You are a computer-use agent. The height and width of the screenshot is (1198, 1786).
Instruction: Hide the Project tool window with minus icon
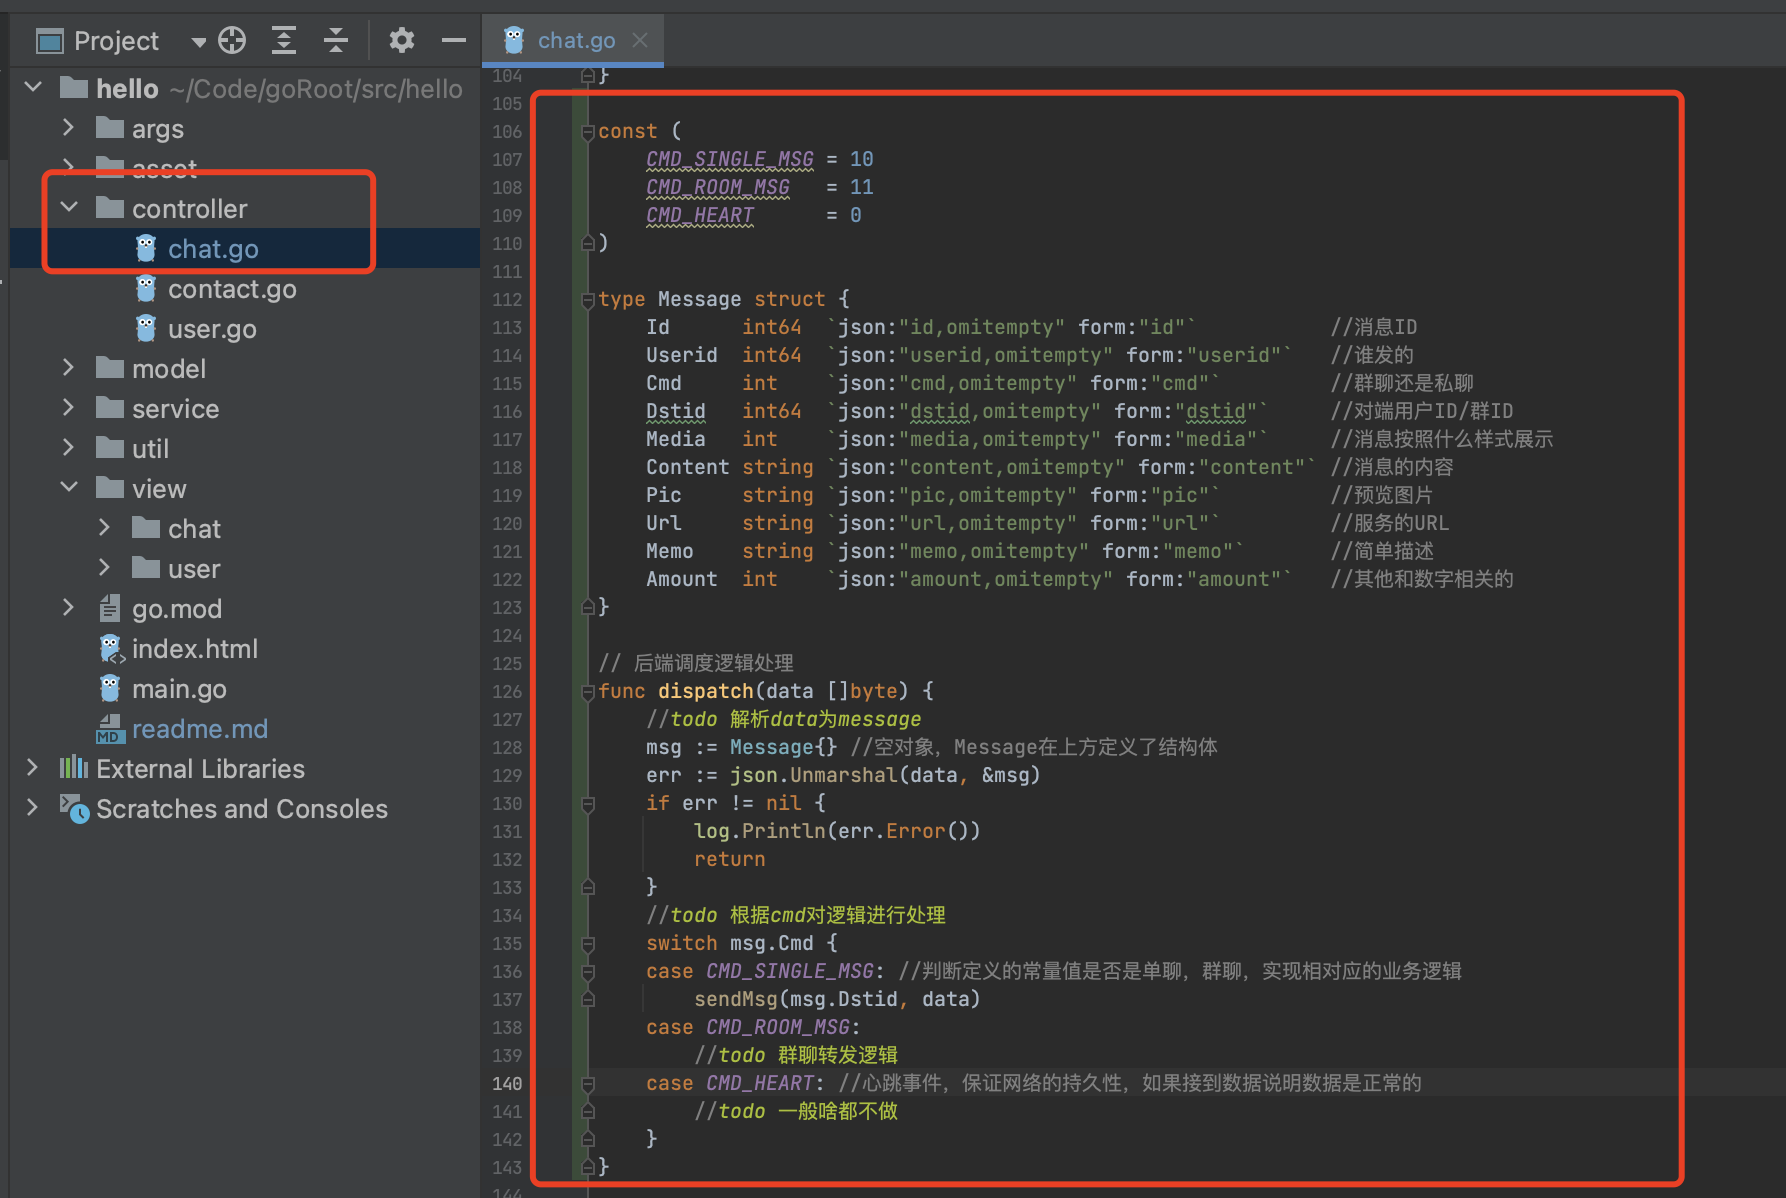tap(454, 40)
